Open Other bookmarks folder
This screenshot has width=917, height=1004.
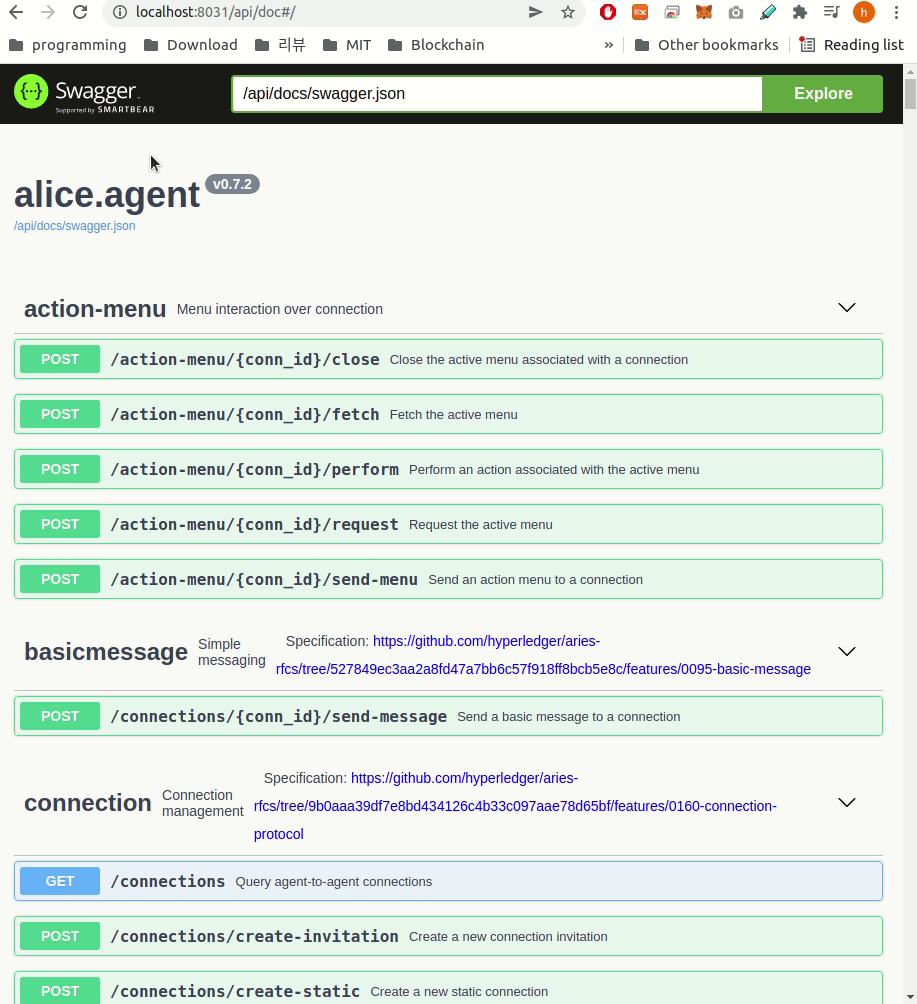706,45
